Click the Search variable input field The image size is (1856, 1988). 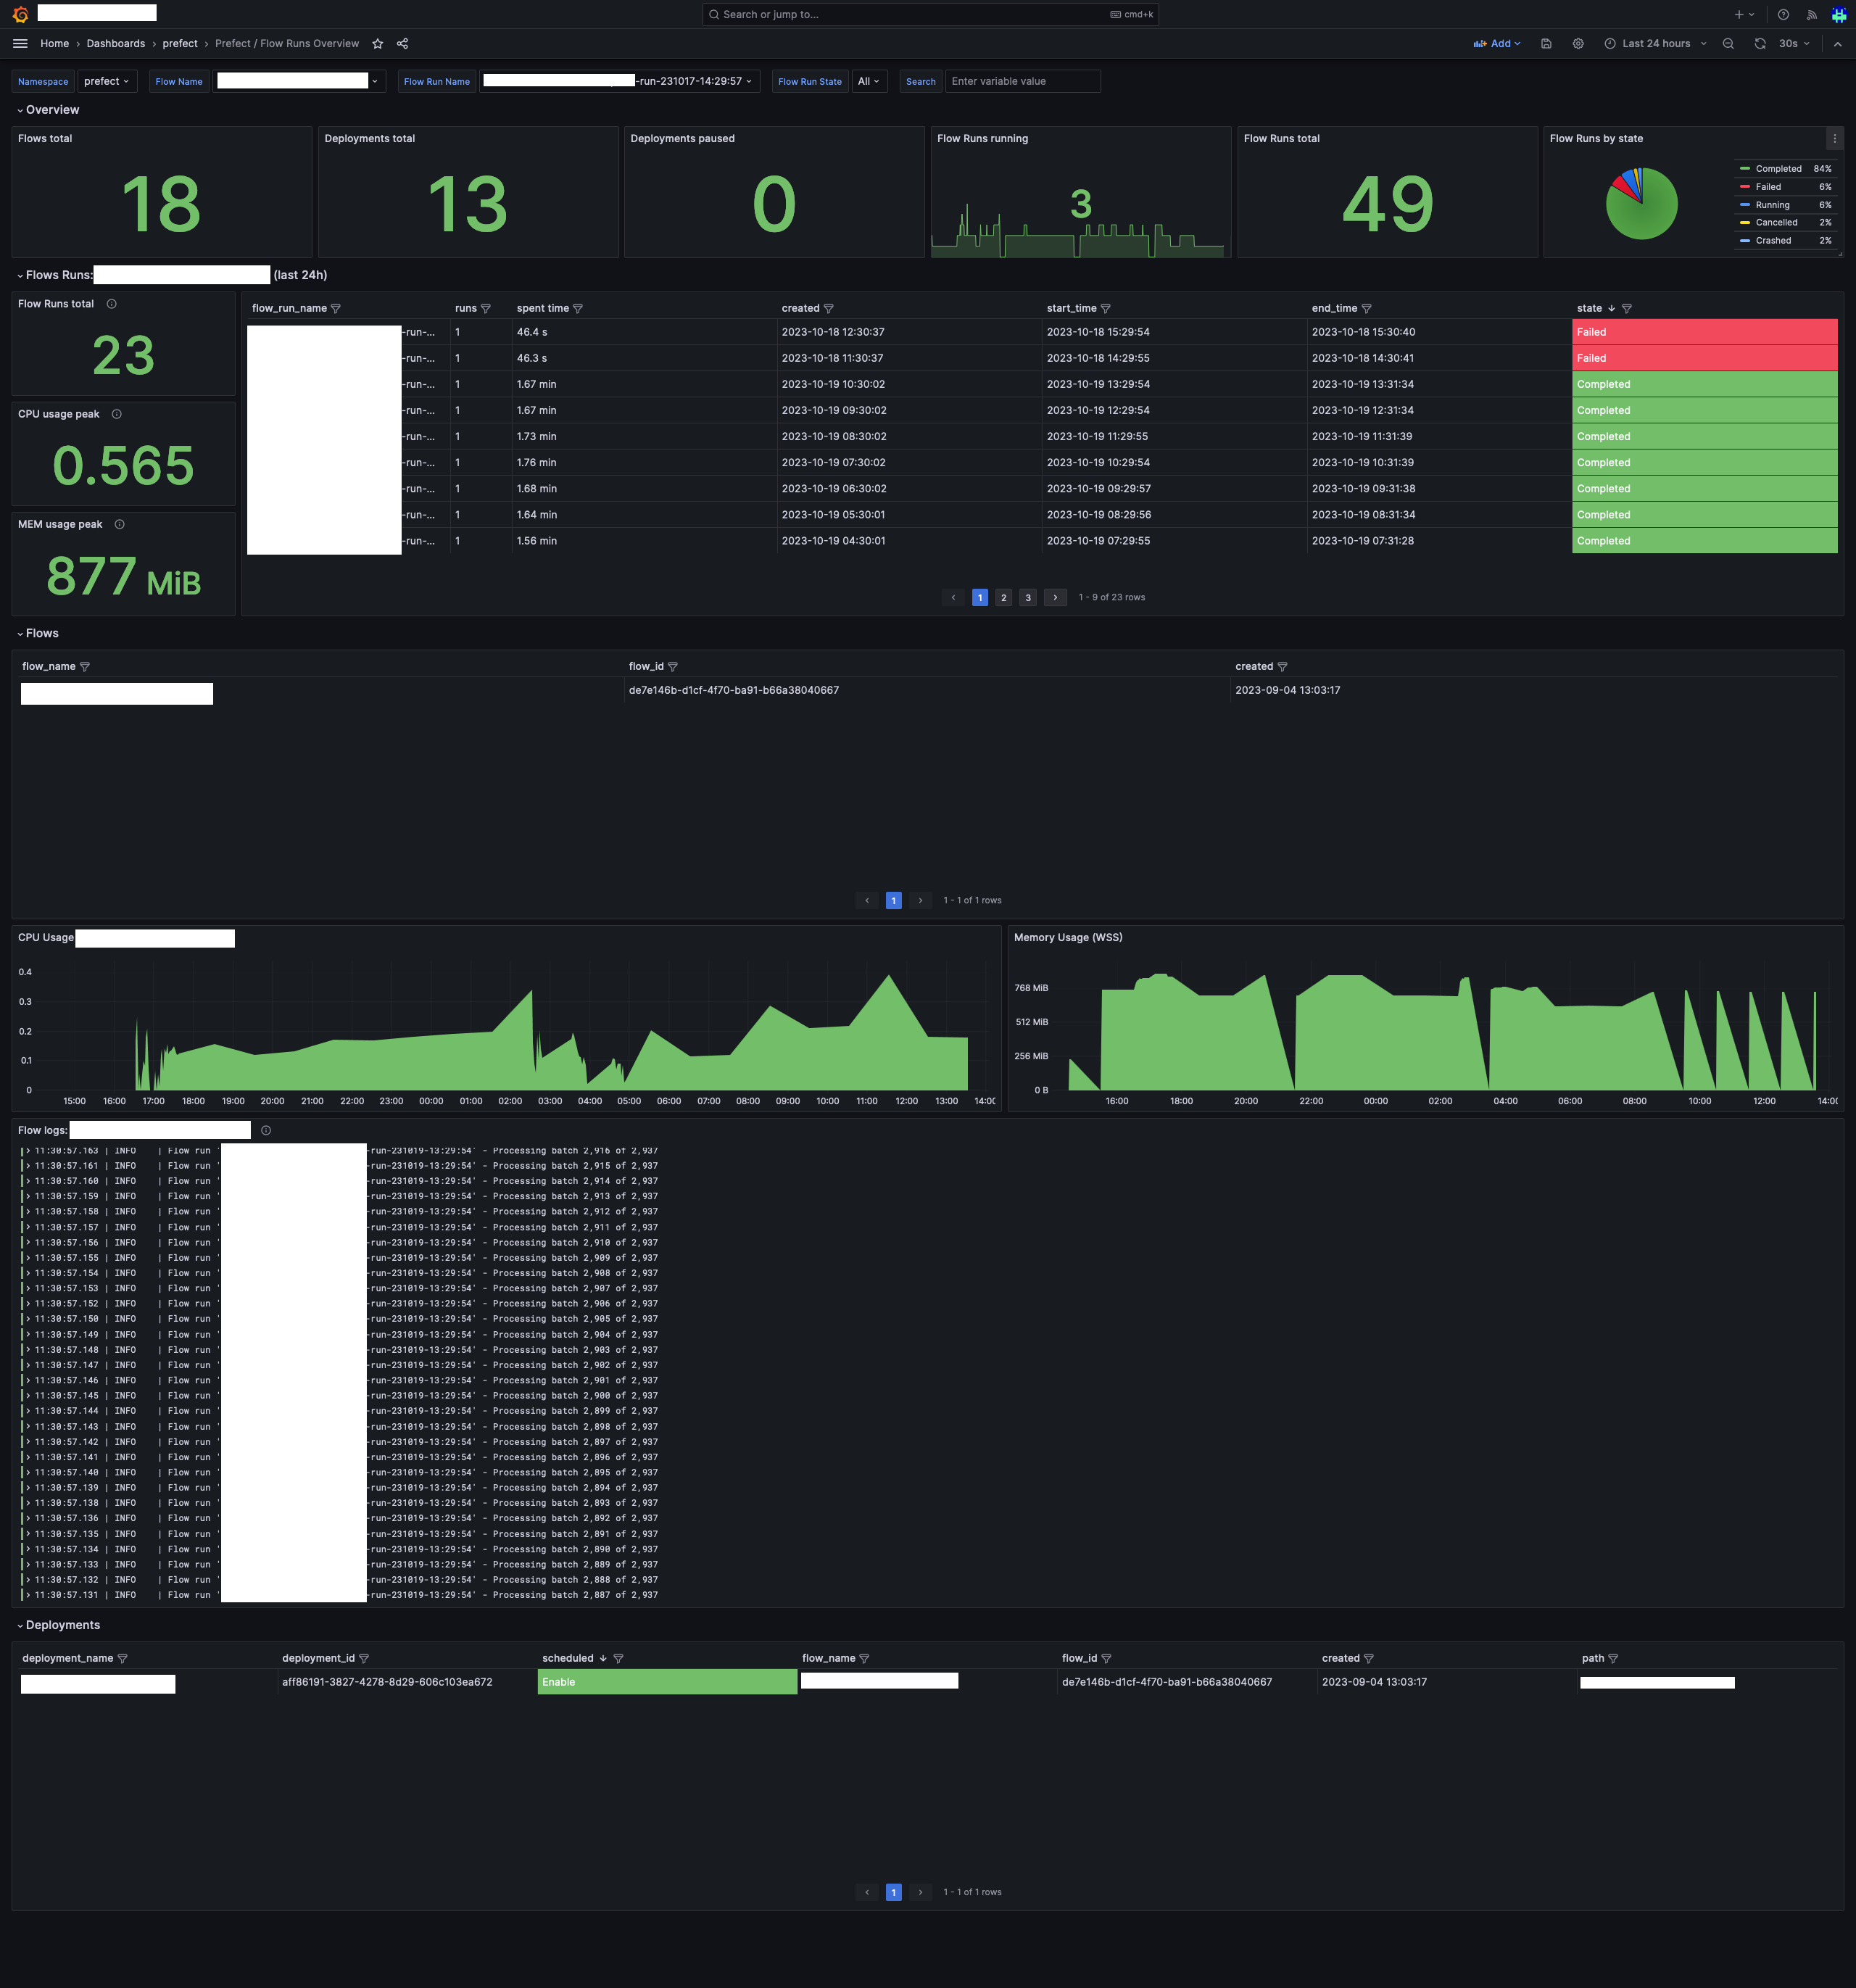pyautogui.click(x=1022, y=82)
